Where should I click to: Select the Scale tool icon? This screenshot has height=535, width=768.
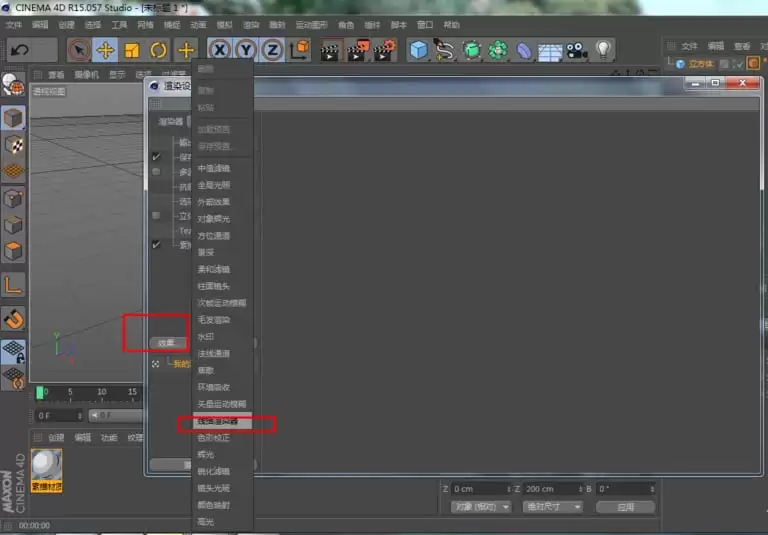click(x=131, y=50)
